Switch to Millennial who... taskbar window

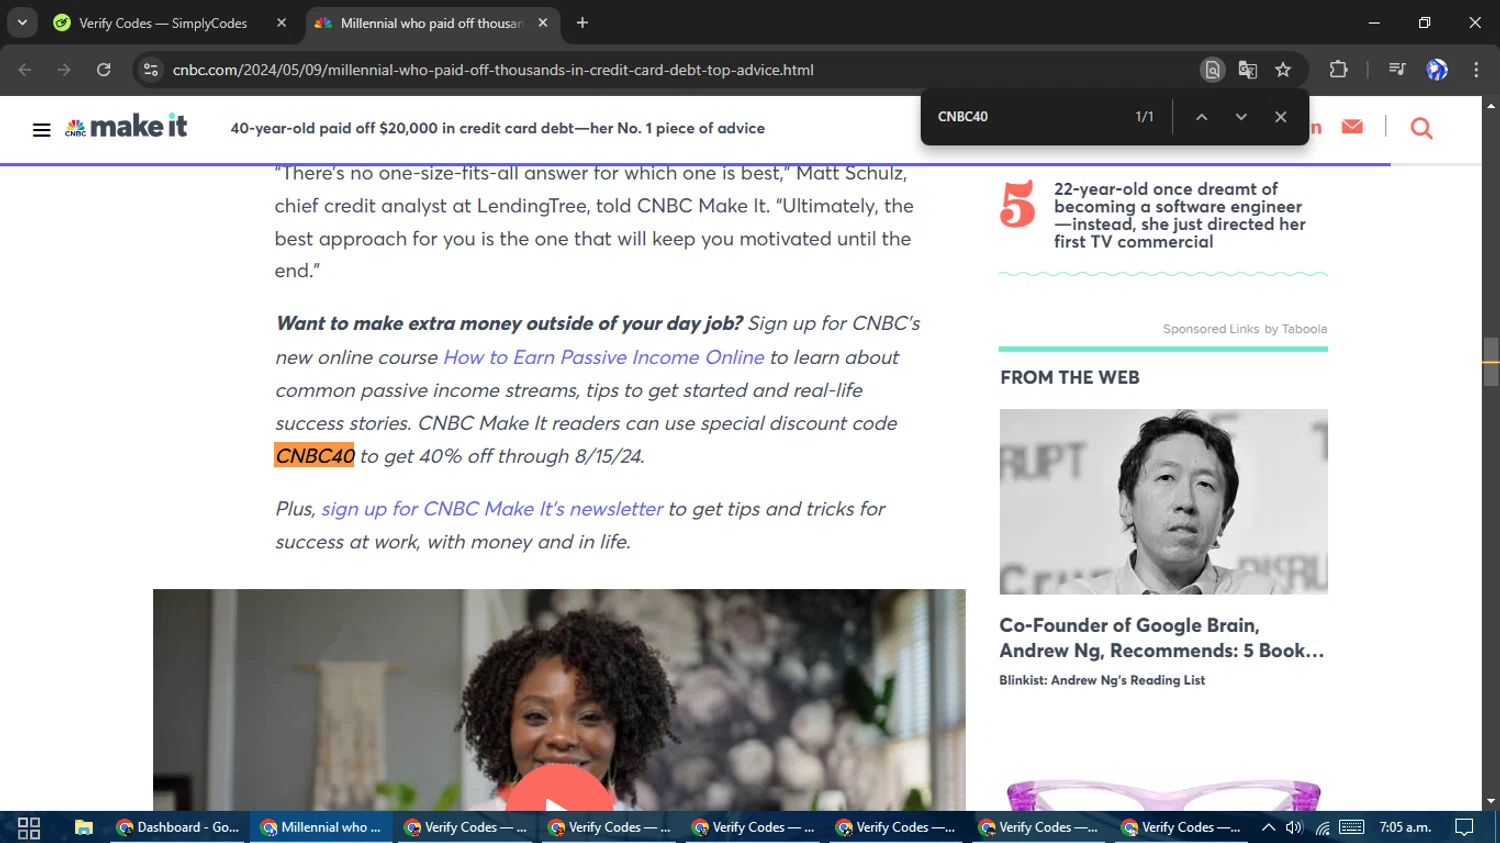click(321, 828)
